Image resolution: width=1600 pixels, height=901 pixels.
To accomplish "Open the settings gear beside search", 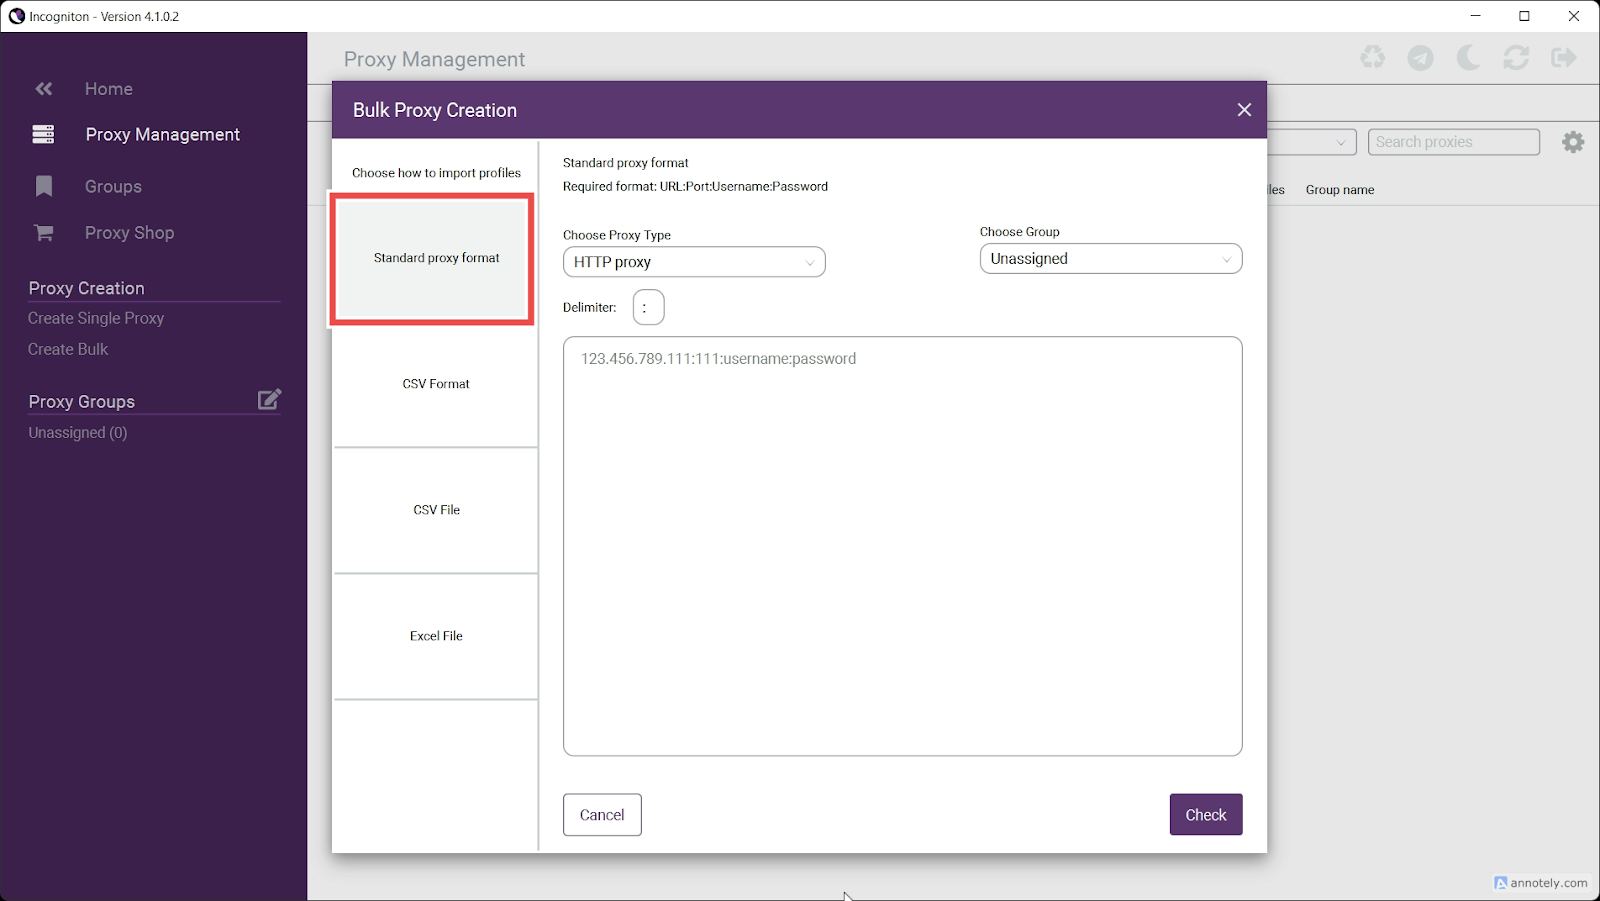I will pos(1573,142).
